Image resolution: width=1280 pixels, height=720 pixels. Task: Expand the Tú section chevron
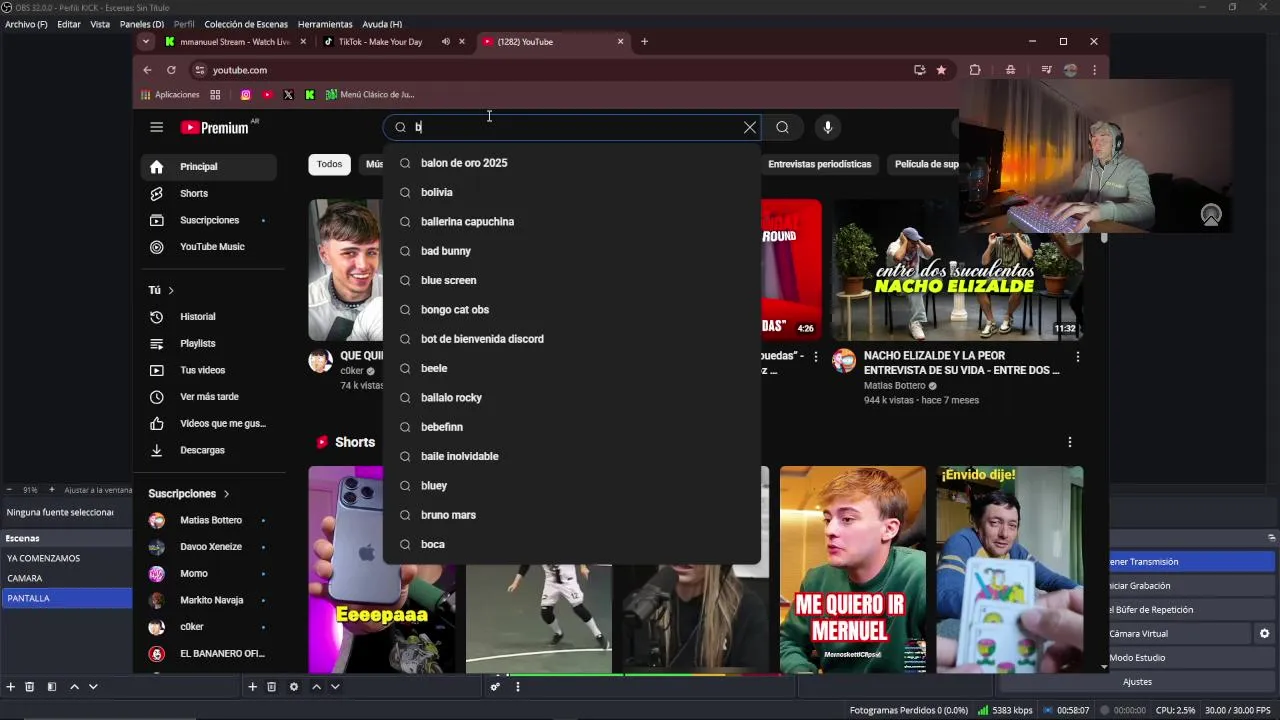tap(171, 290)
